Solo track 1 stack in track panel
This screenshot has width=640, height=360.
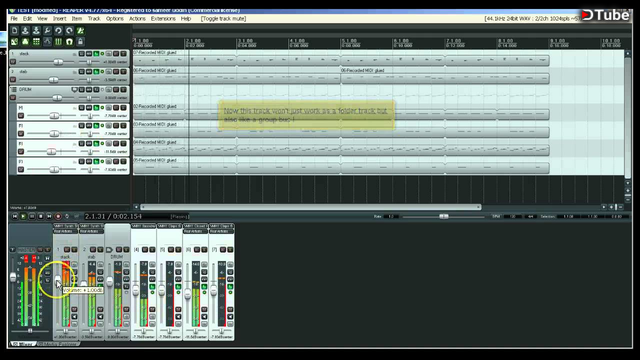coord(123,53)
